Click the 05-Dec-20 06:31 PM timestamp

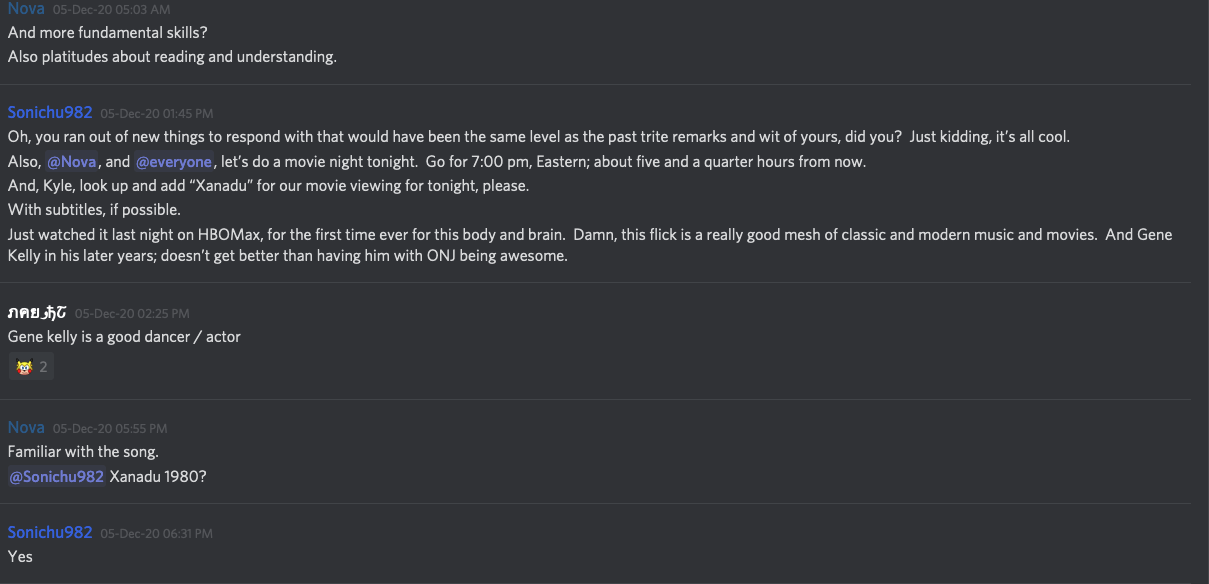pyautogui.click(x=156, y=533)
